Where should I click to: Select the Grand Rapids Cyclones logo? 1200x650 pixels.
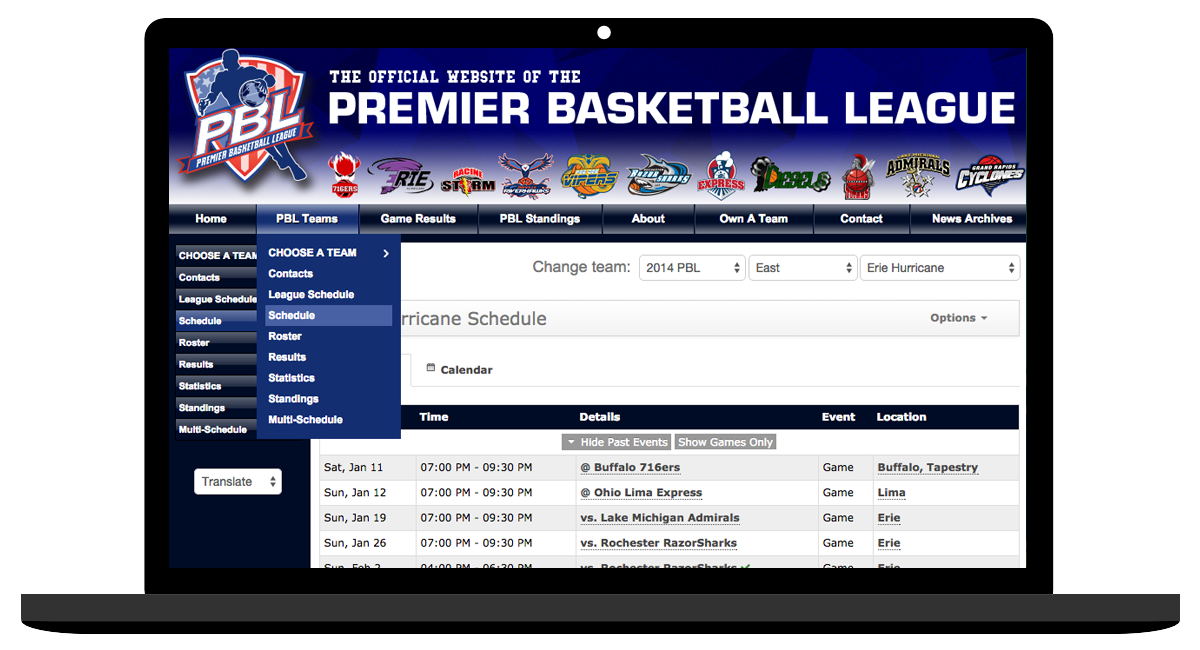(x=989, y=175)
